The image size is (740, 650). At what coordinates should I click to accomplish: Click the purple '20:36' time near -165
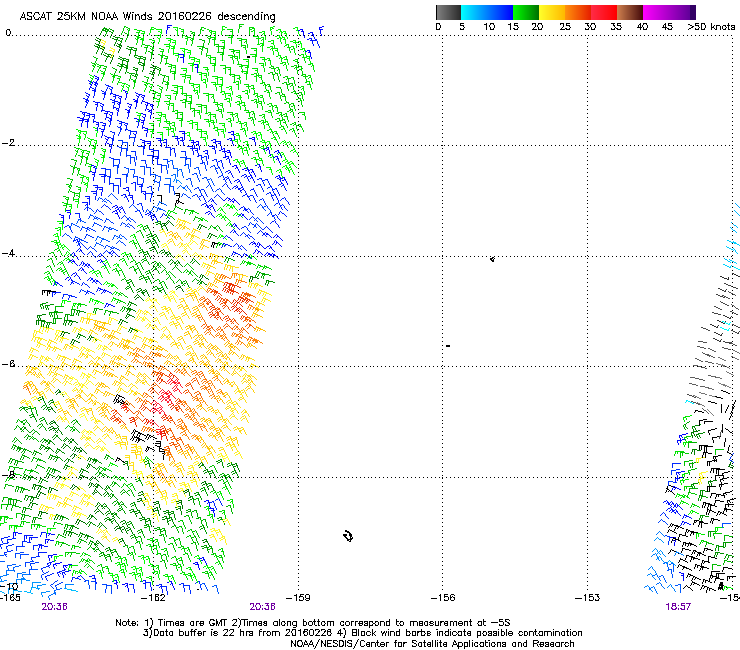click(54, 607)
